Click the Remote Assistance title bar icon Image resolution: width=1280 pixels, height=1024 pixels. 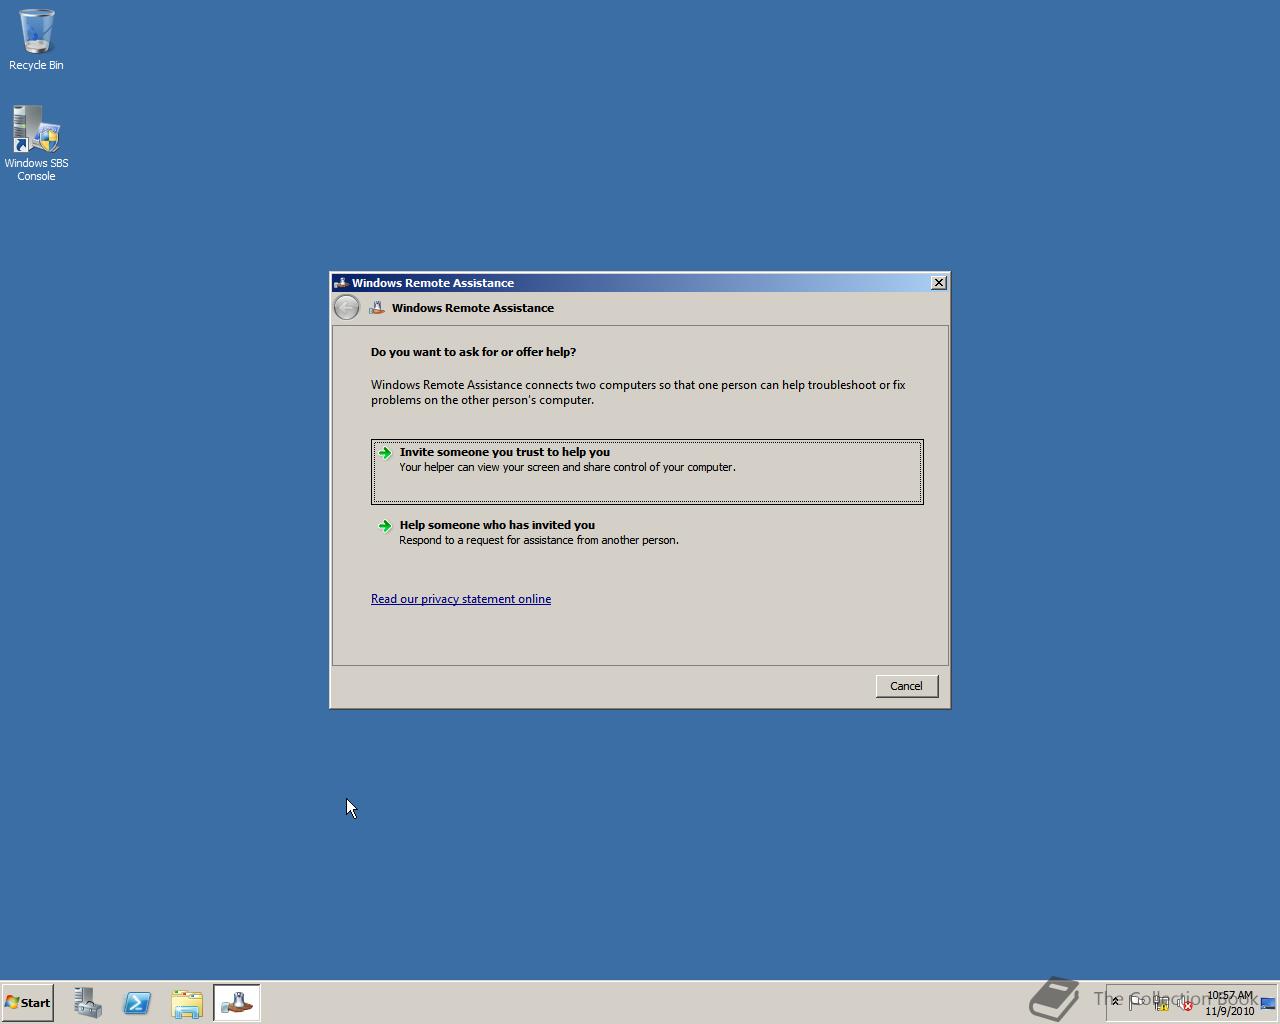(x=341, y=283)
